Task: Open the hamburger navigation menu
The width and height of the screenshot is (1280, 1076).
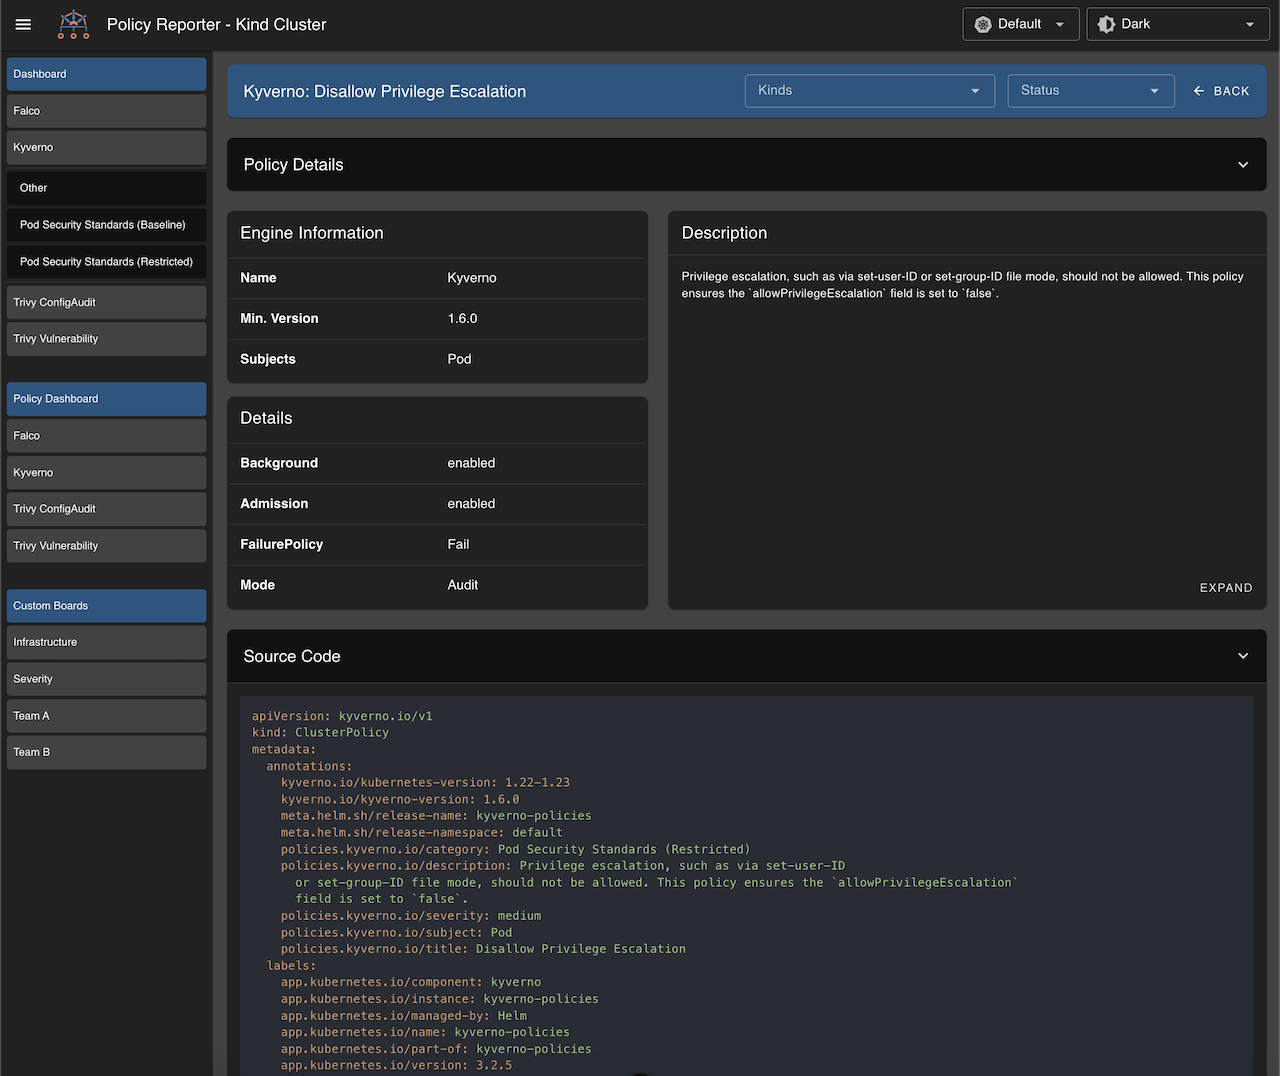Action: click(23, 25)
